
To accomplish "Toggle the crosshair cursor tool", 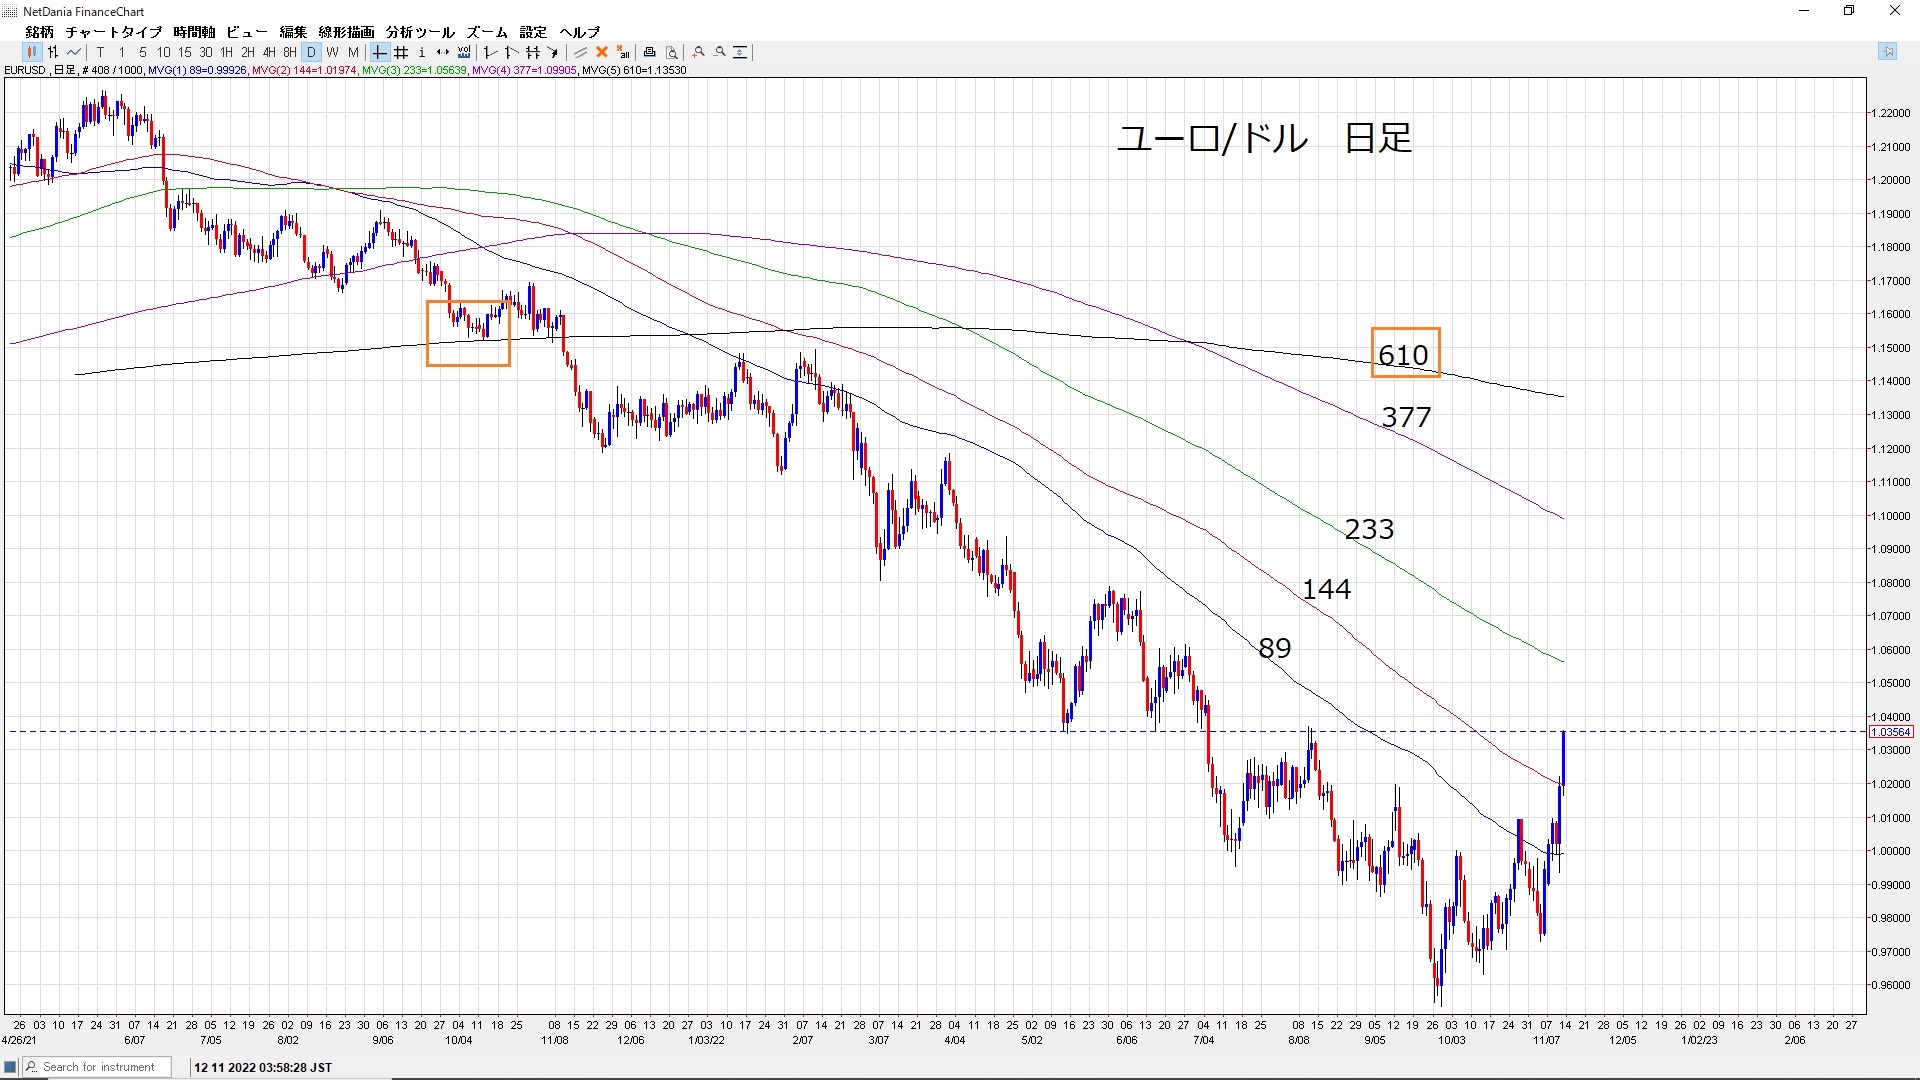I will [x=379, y=52].
